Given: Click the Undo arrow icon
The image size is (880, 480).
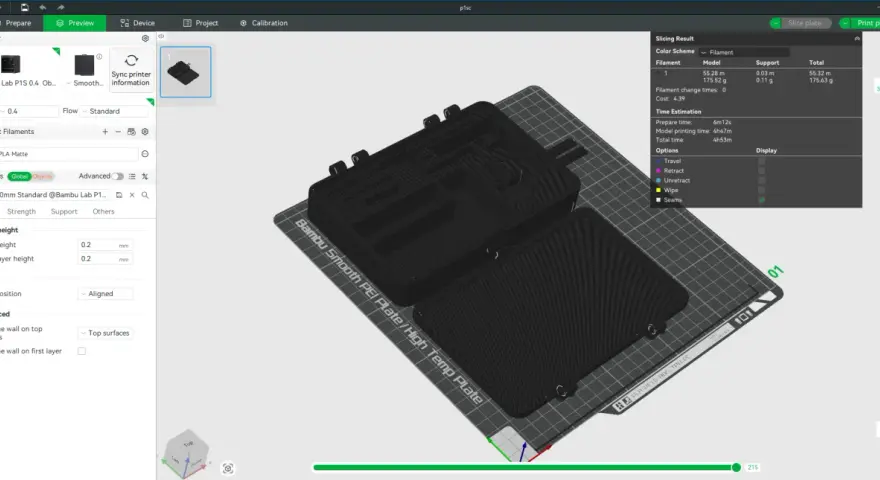Looking at the screenshot, I should (43, 7).
